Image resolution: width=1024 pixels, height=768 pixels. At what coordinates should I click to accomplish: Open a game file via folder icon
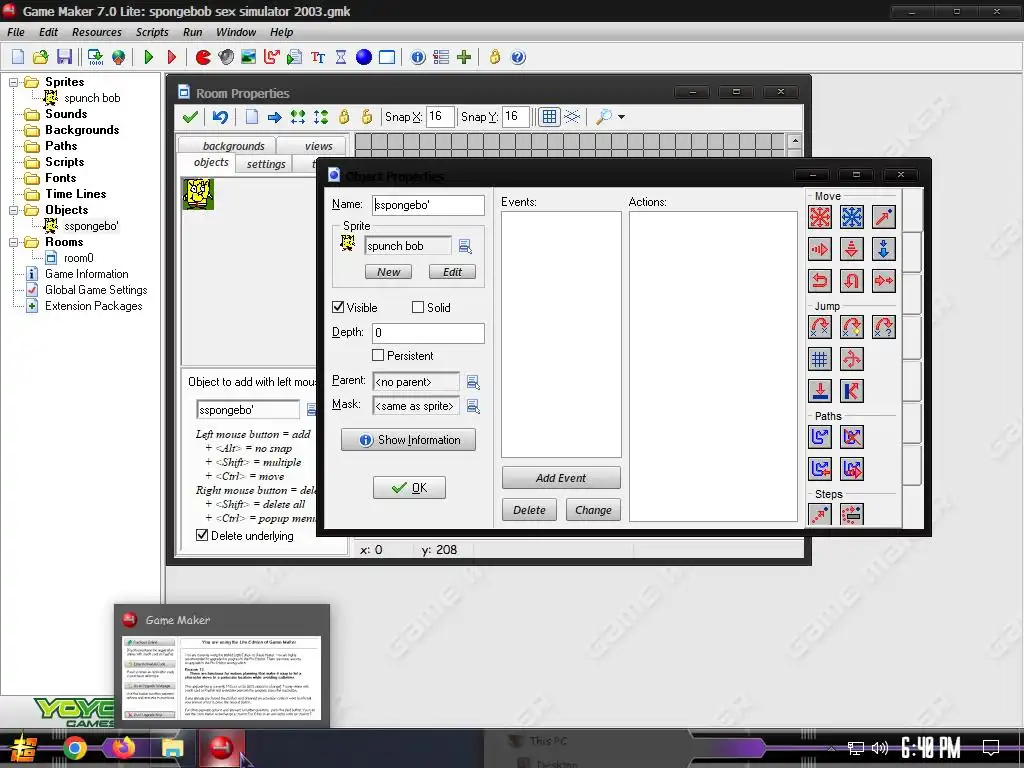(x=40, y=57)
